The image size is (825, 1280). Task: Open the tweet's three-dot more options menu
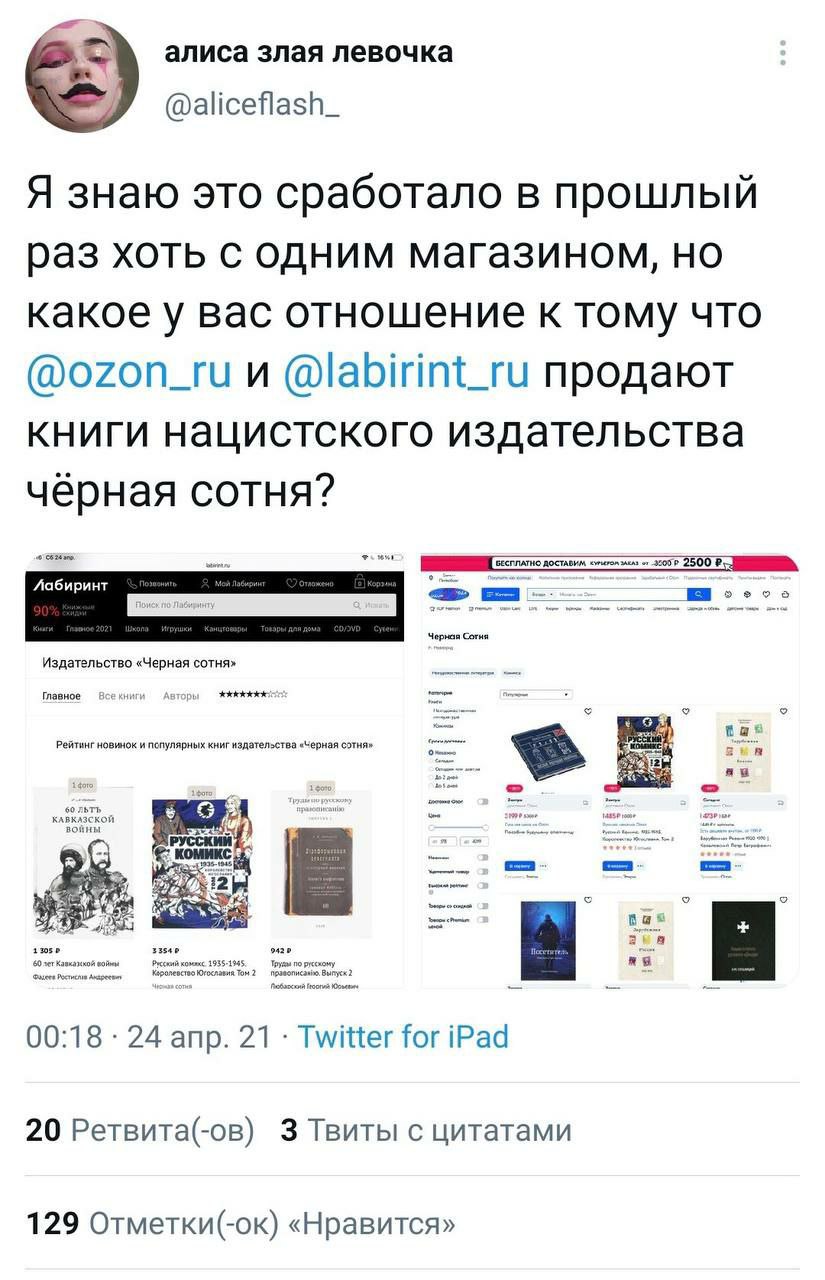(783, 52)
